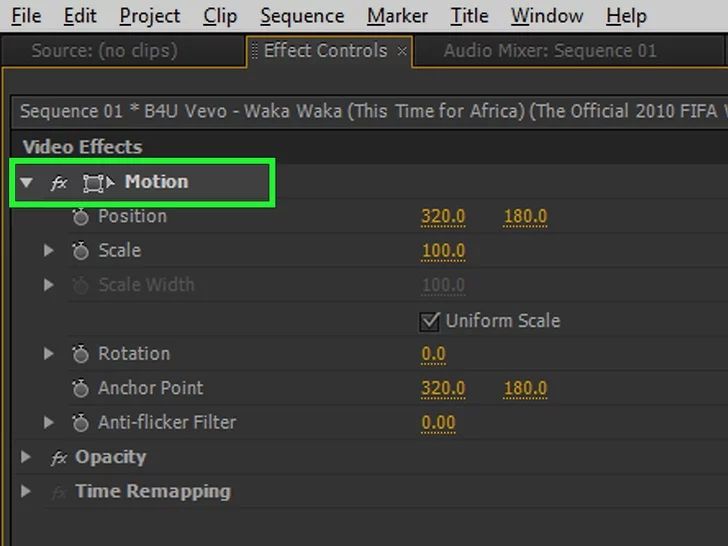Uncheck the Uniform Scale checkbox
Viewport: 728px width, 546px height.
[x=429, y=321]
